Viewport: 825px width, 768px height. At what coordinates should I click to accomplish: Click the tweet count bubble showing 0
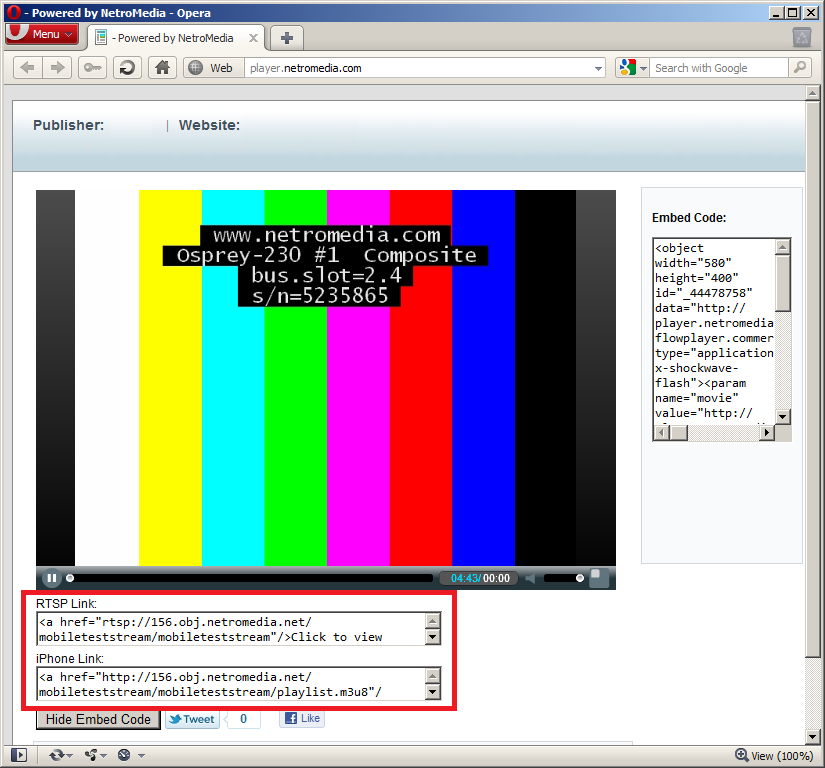244,719
